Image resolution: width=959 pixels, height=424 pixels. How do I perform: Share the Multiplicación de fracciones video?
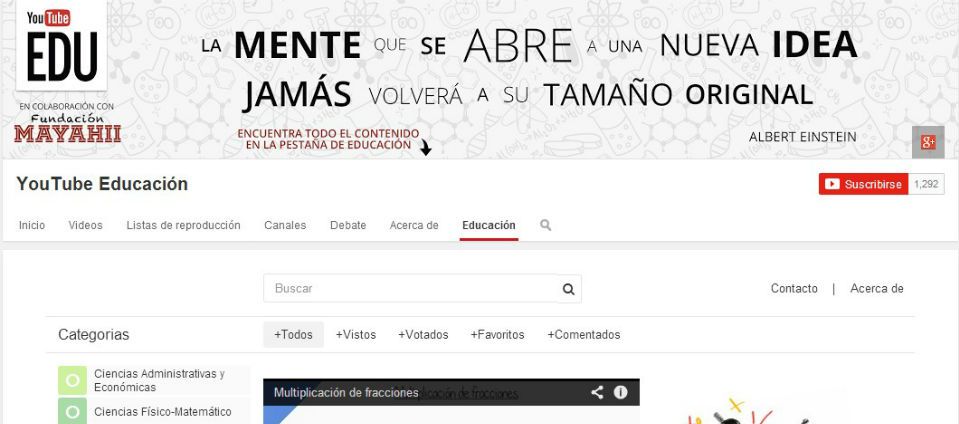coord(597,393)
